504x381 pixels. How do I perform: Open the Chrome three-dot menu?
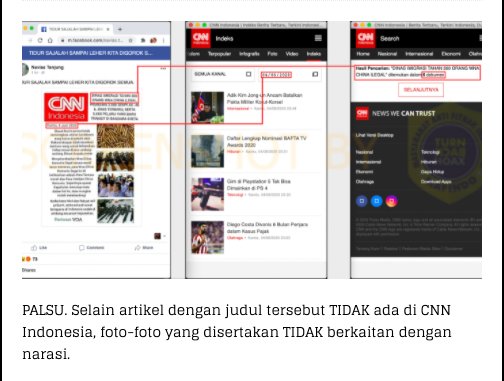(164, 40)
